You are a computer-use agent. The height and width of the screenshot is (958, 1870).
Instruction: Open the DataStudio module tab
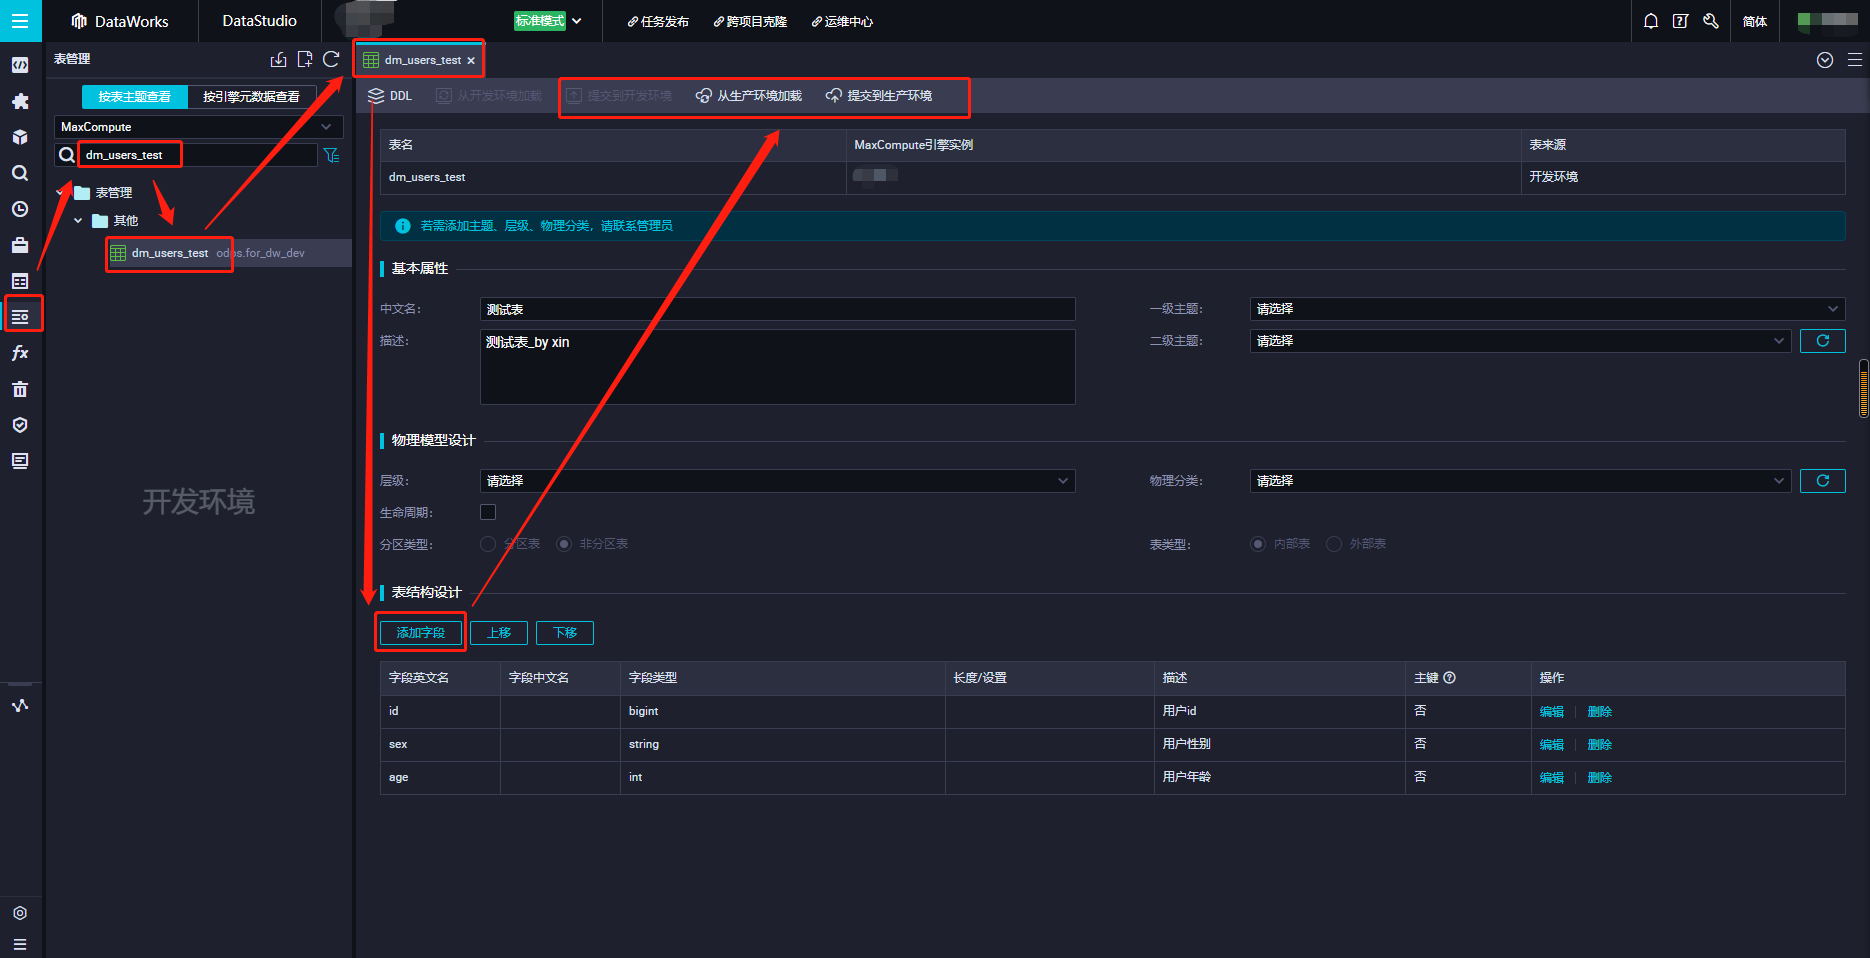[259, 21]
